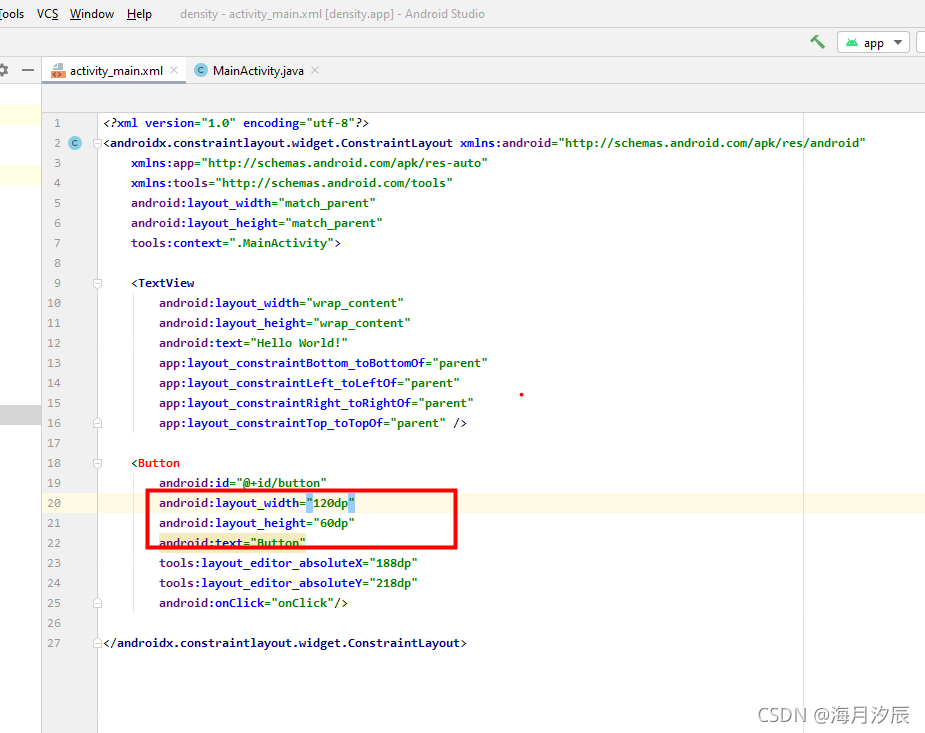This screenshot has height=733, width=925.
Task: Click the xmlns:app namespace declaration
Action: (309, 163)
